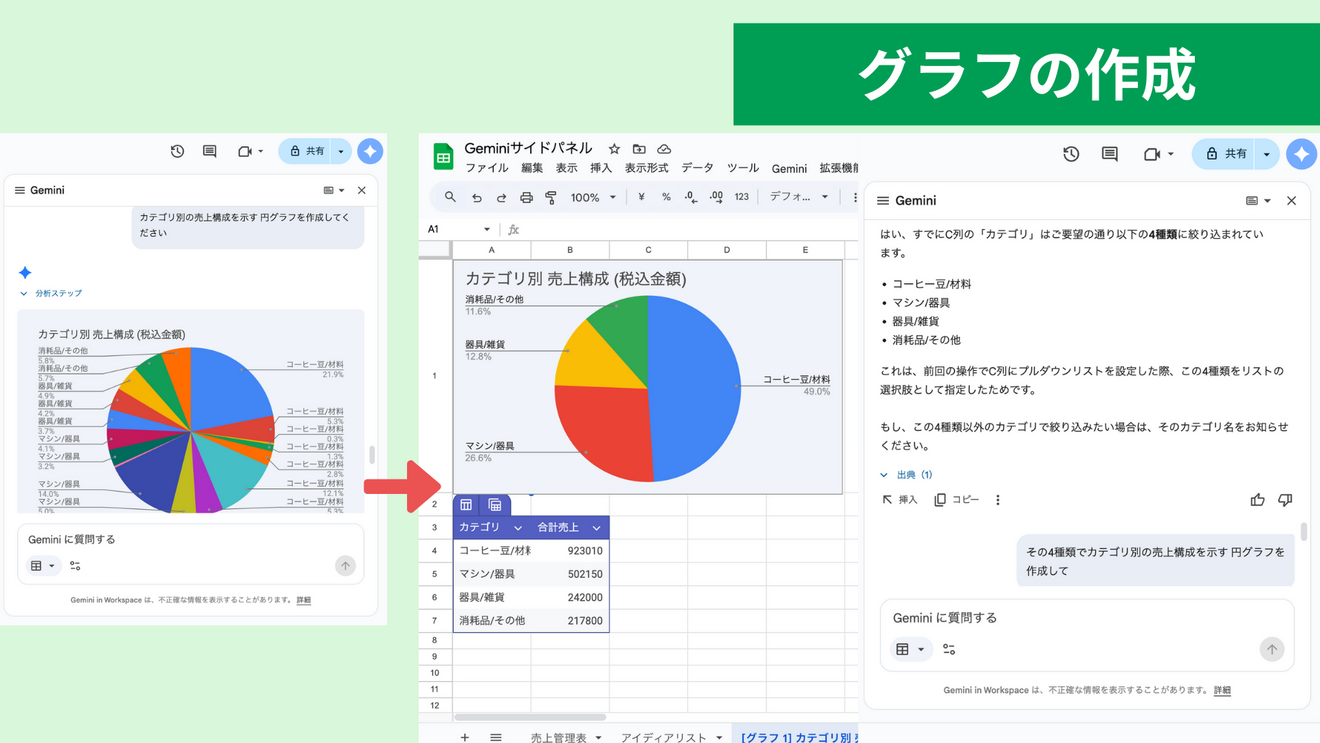Open the カテゴリ column filter dropdown

point(517,528)
